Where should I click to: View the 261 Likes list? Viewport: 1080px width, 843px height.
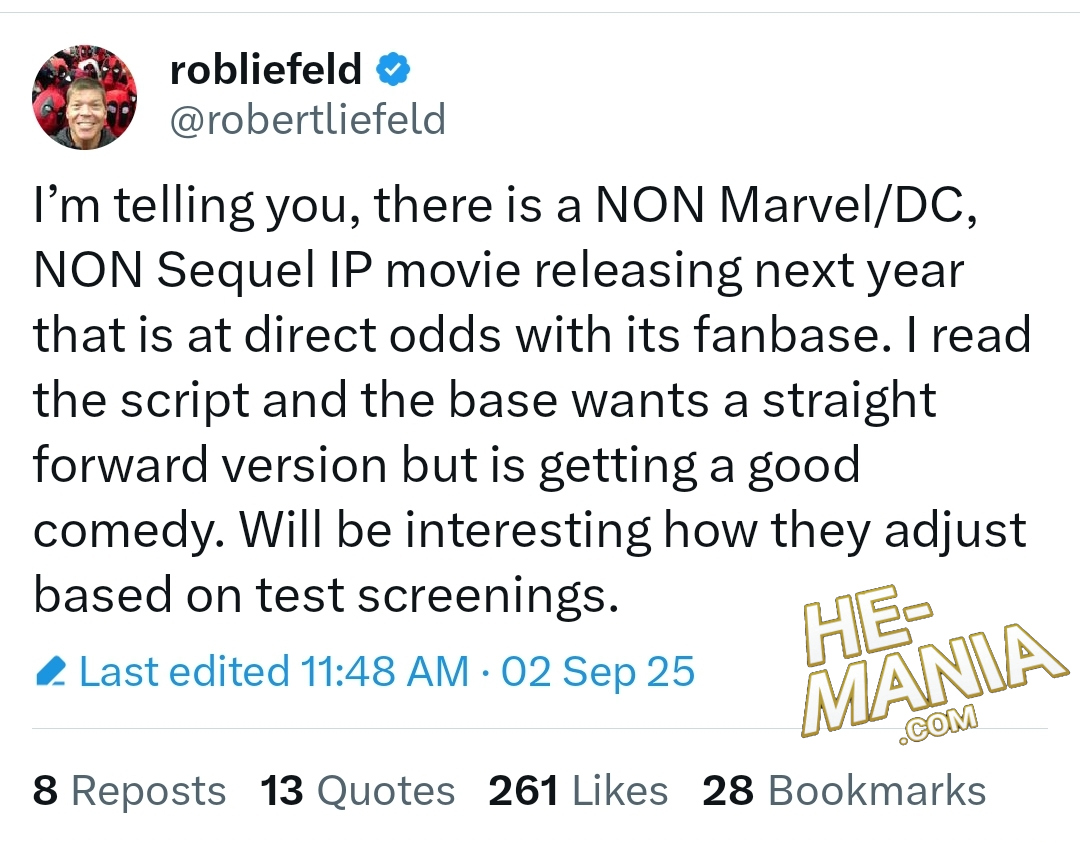point(578,791)
